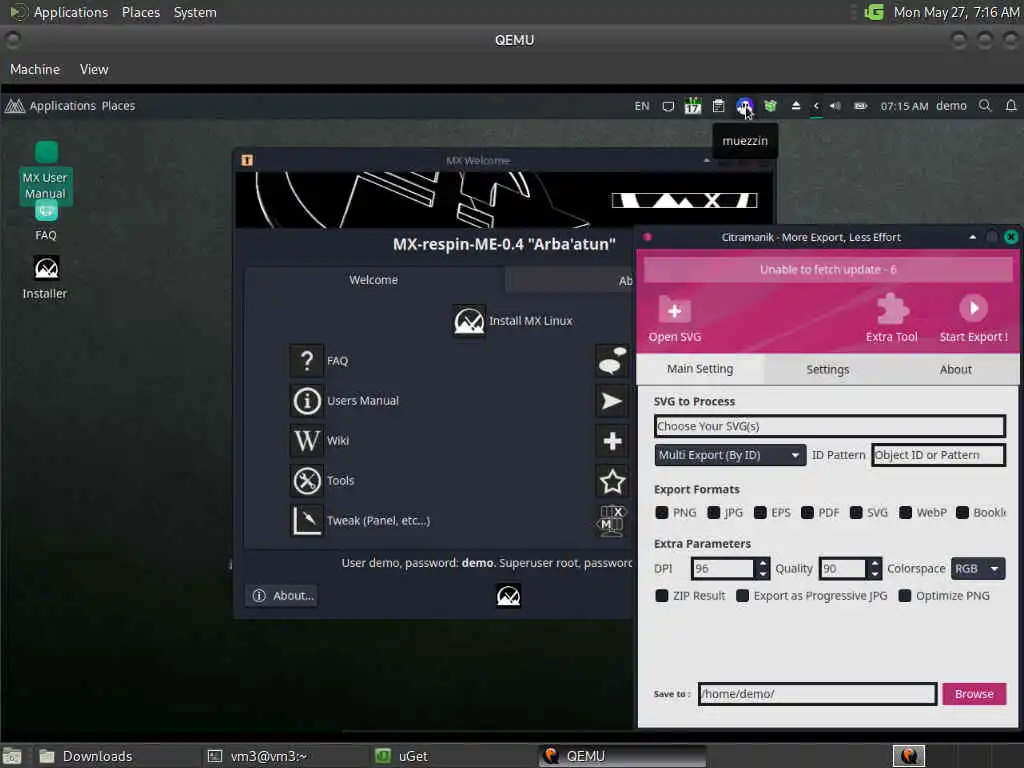The width and height of the screenshot is (1024, 768).
Task: Open the Extra Tool puzzle icon
Action: 892,308
